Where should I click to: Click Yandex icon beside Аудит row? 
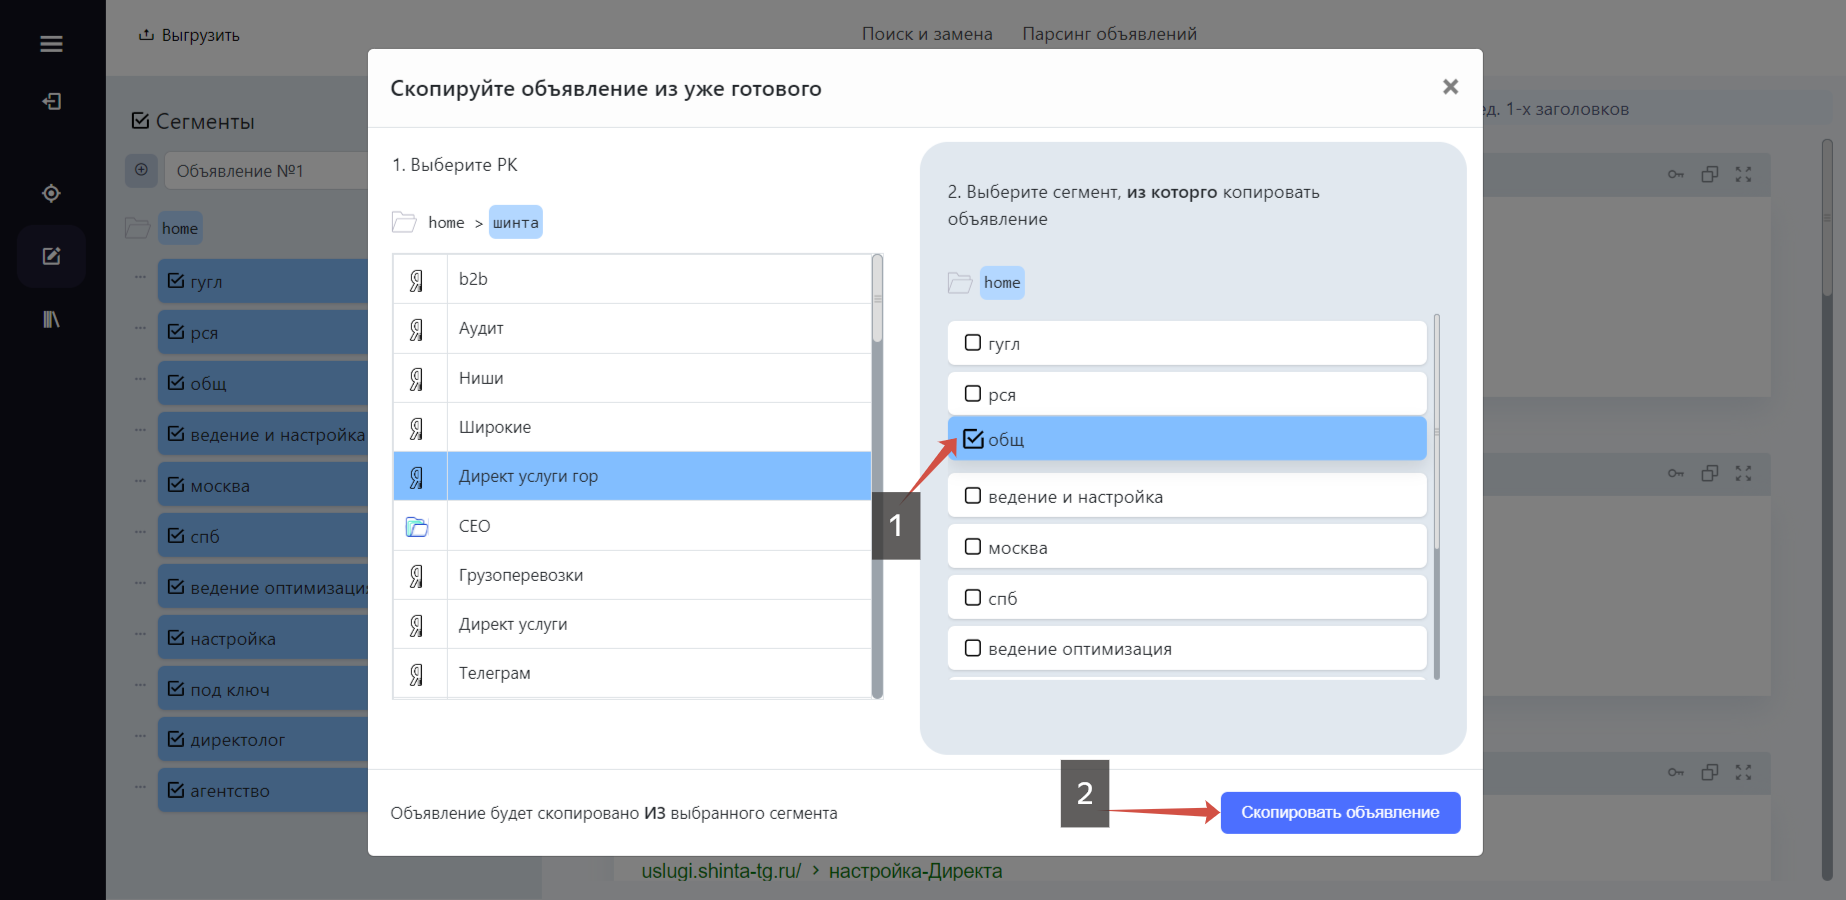pyautogui.click(x=417, y=329)
